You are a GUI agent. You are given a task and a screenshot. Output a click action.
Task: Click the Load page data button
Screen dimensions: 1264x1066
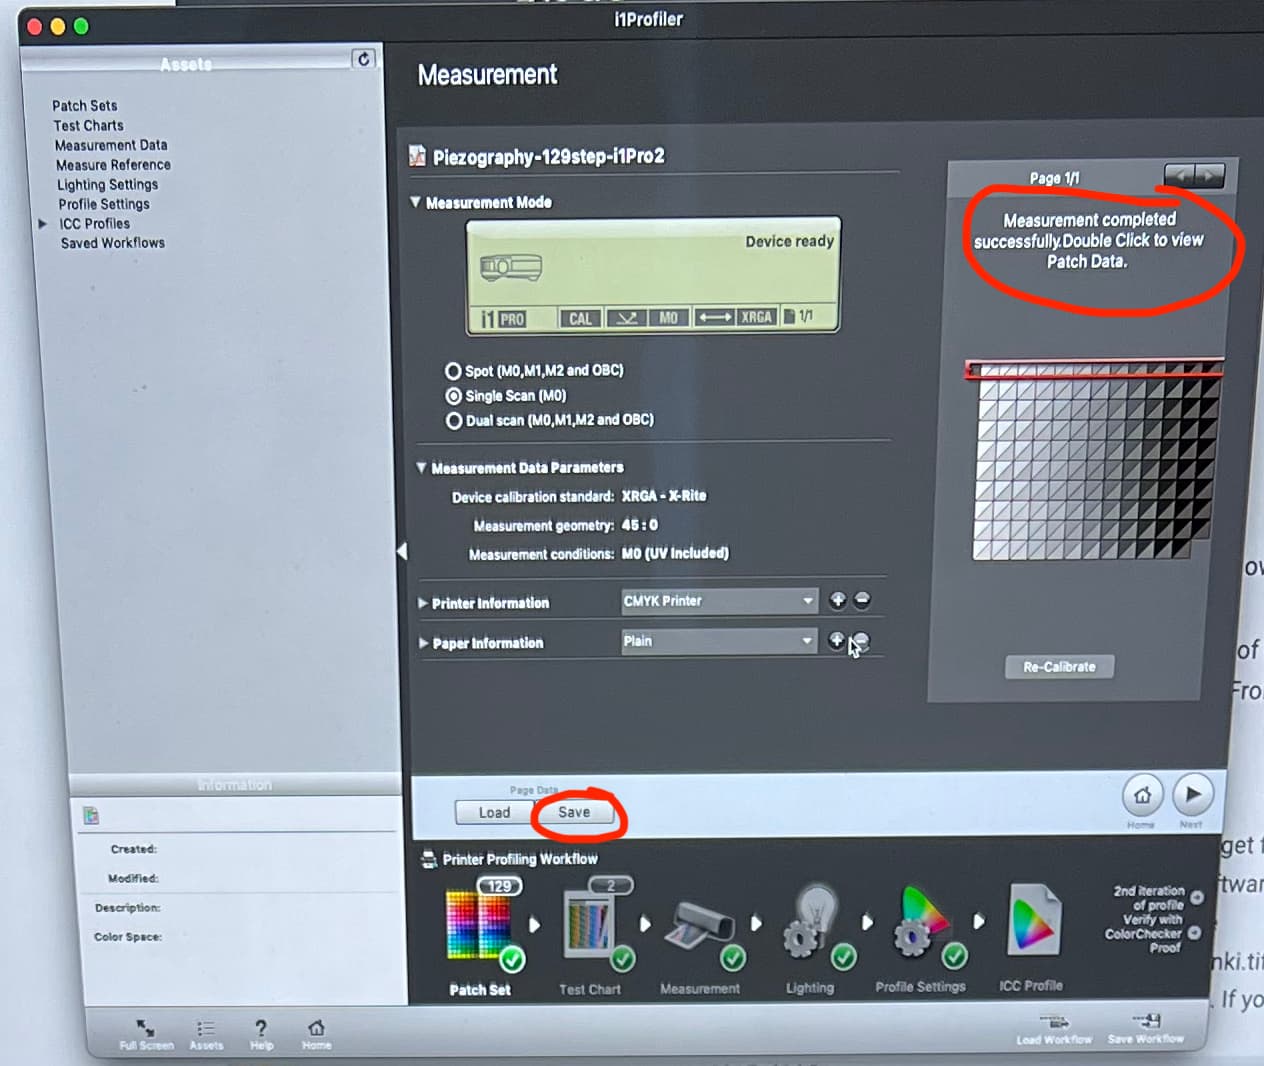click(x=494, y=813)
